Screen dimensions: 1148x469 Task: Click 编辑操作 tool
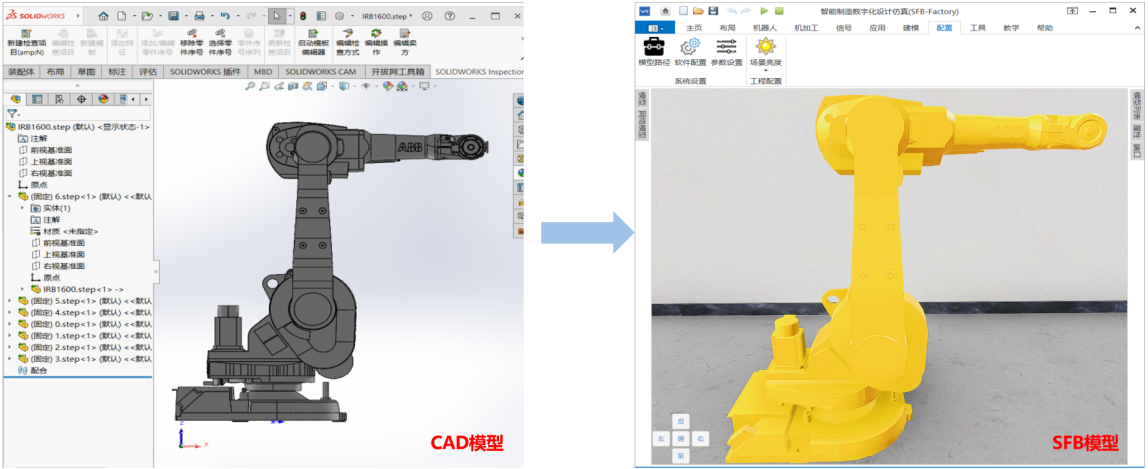376,42
